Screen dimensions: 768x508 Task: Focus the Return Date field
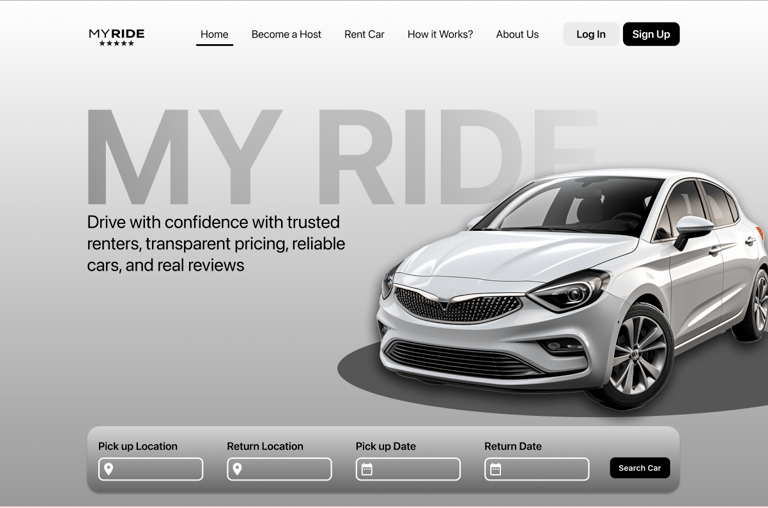coord(537,469)
